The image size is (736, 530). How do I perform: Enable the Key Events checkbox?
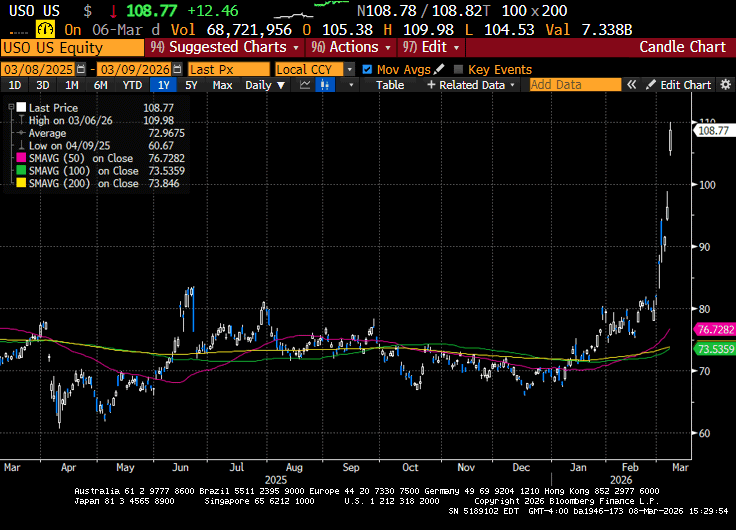(459, 69)
